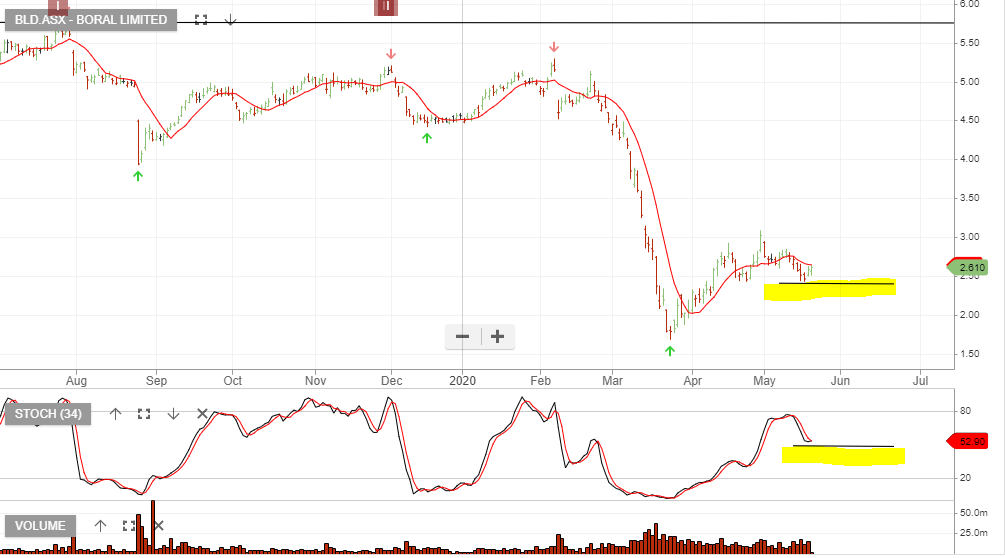
Task: Click the 2020 label on time axis
Action: (x=463, y=381)
